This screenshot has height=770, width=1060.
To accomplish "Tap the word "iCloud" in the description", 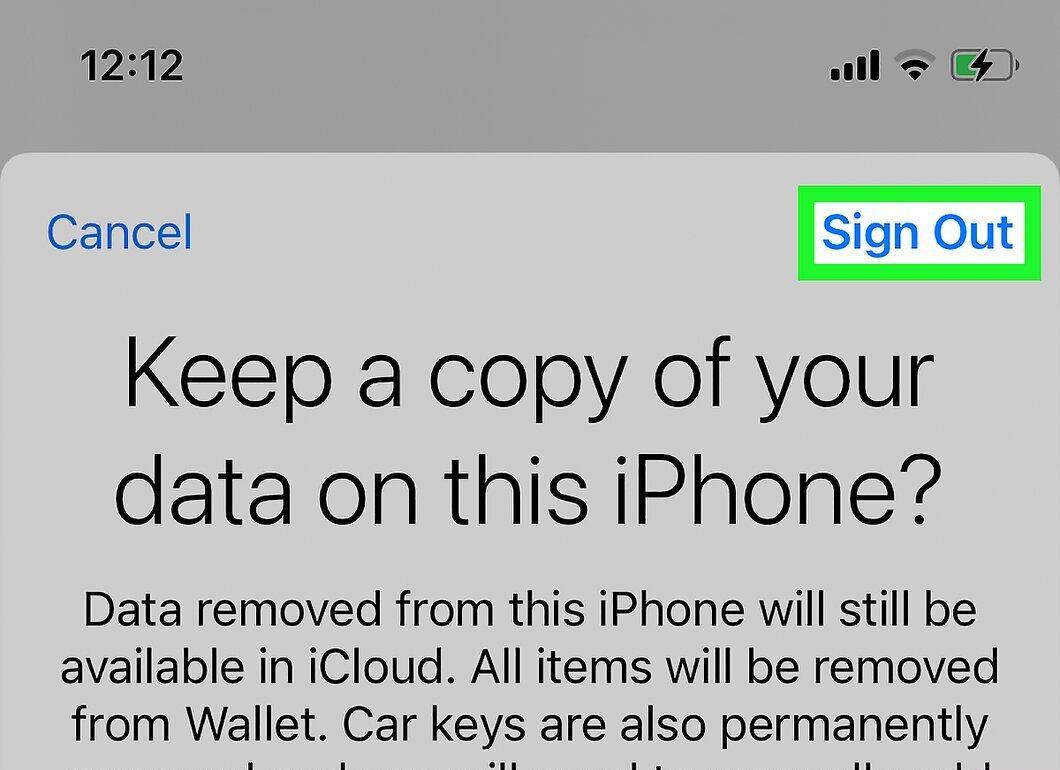I will (x=377, y=666).
